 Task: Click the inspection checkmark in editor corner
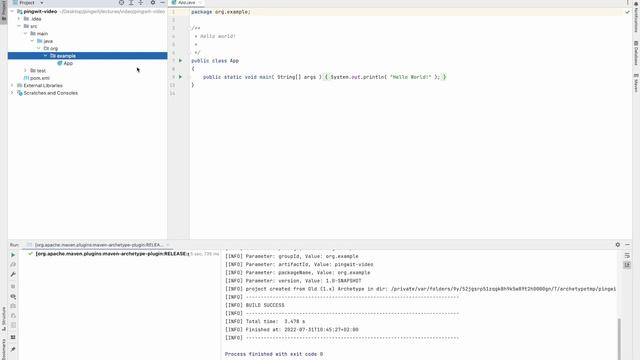coord(627,12)
